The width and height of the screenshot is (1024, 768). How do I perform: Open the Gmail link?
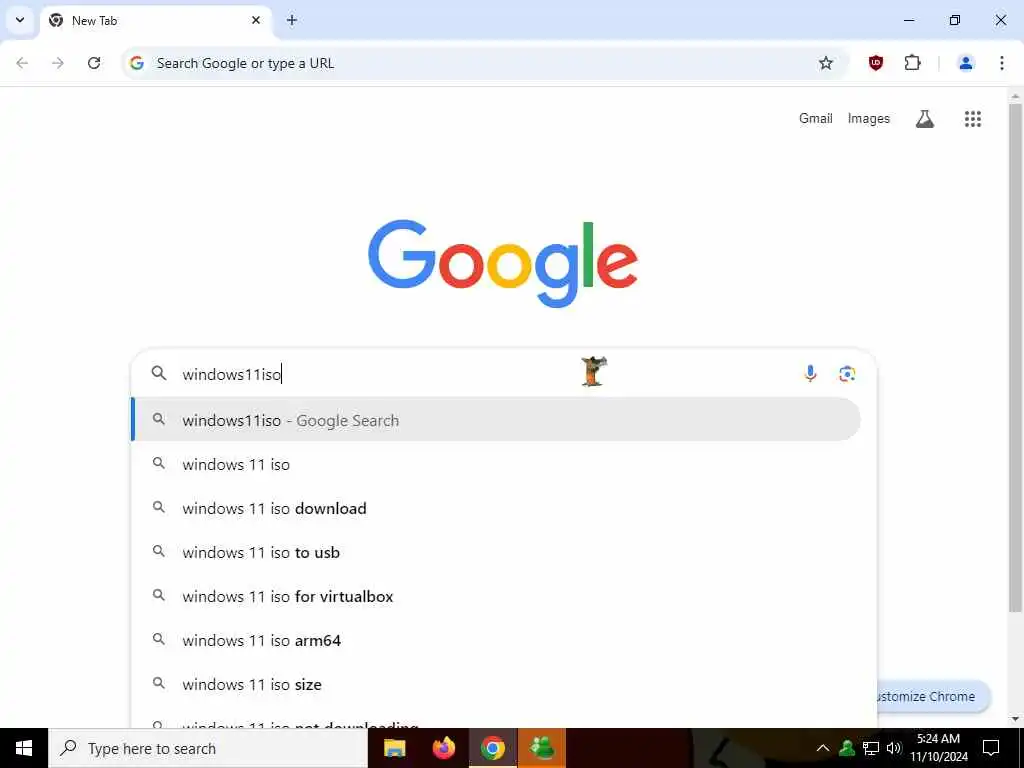pyautogui.click(x=816, y=119)
